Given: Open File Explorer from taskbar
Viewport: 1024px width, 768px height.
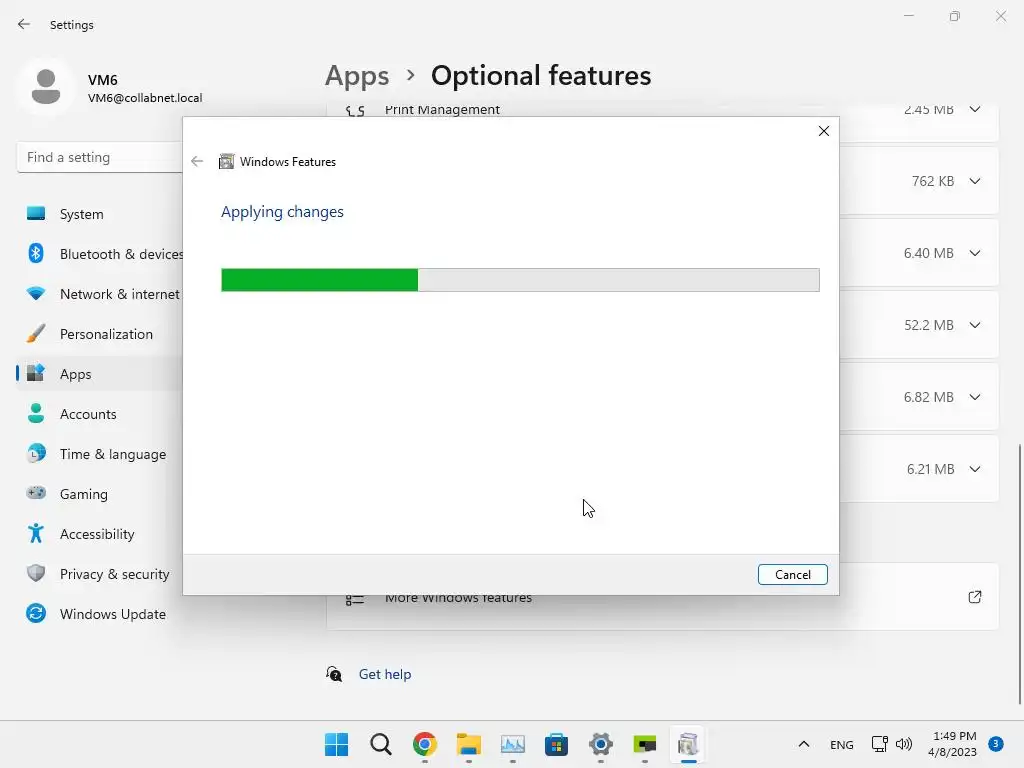Looking at the screenshot, I should [468, 744].
